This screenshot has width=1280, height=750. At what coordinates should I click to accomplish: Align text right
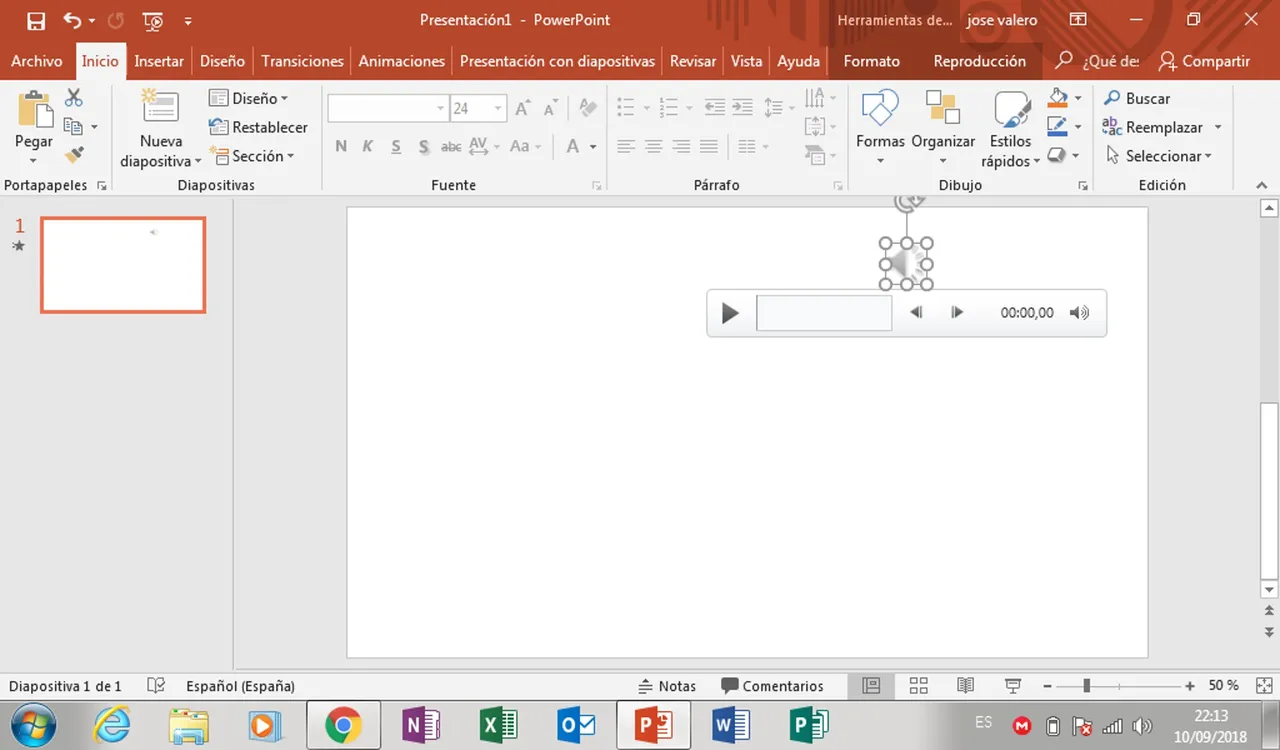tap(681, 146)
